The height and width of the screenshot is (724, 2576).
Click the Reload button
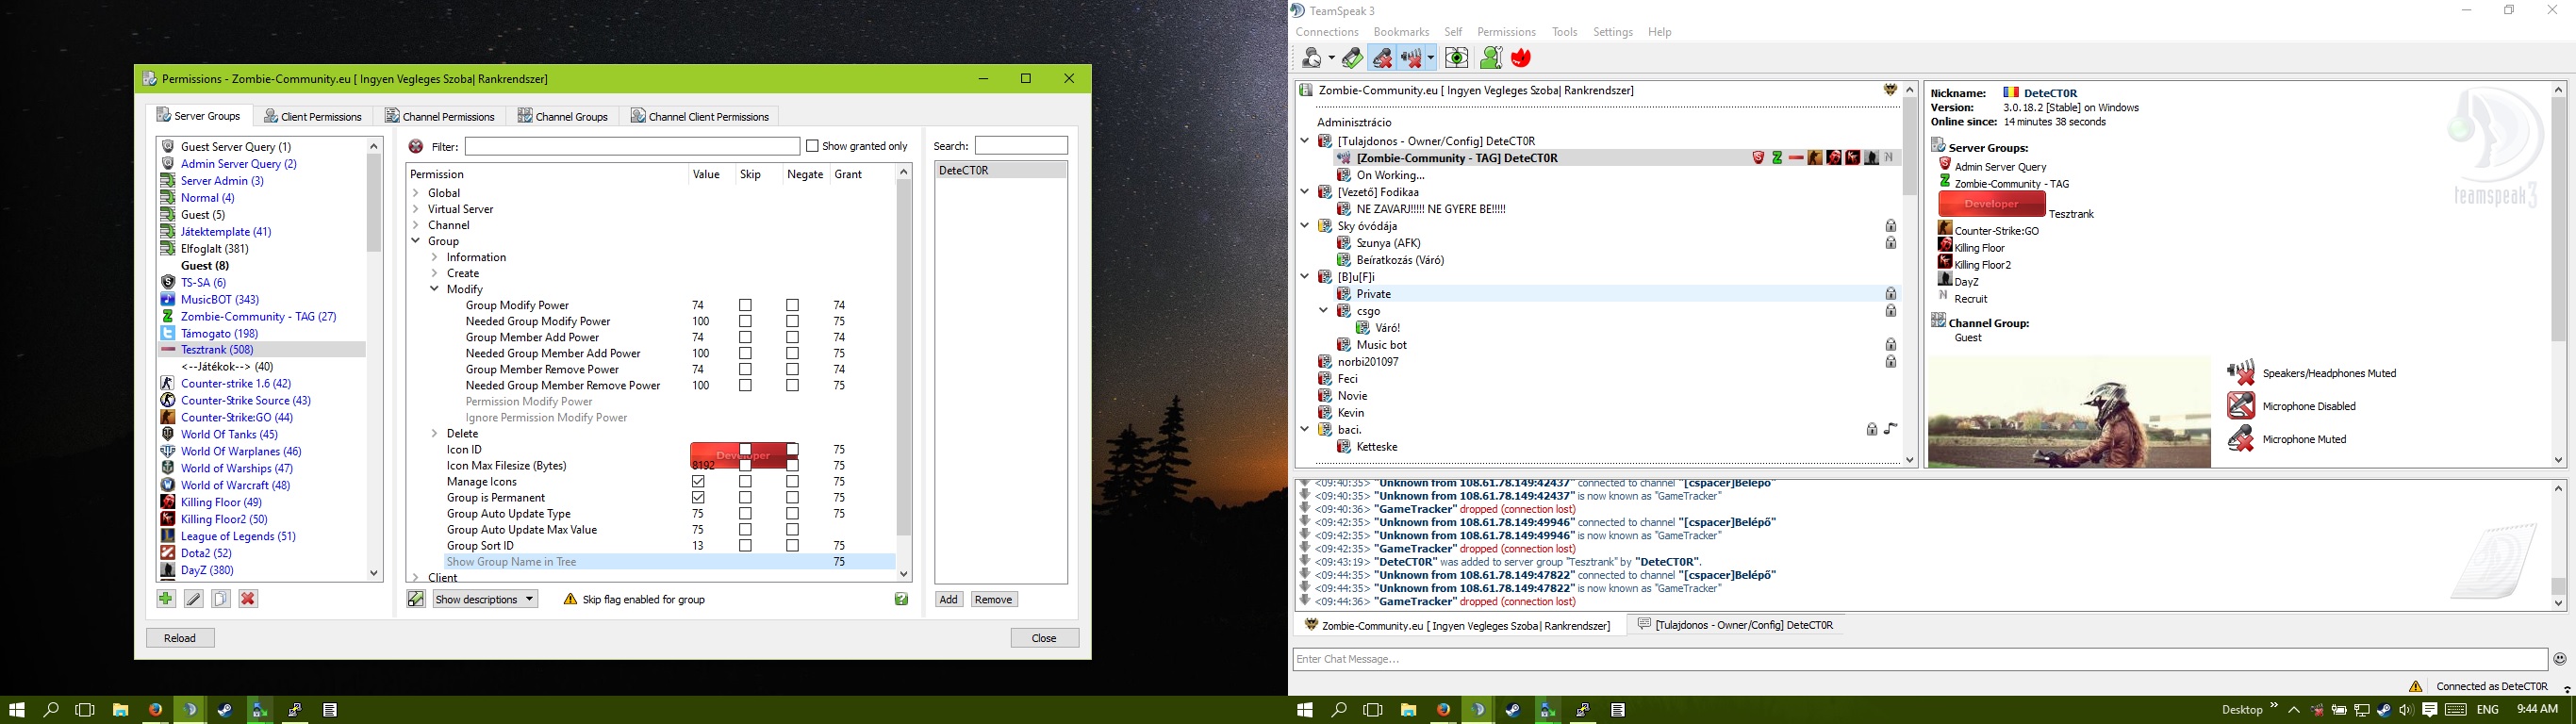tap(180, 638)
